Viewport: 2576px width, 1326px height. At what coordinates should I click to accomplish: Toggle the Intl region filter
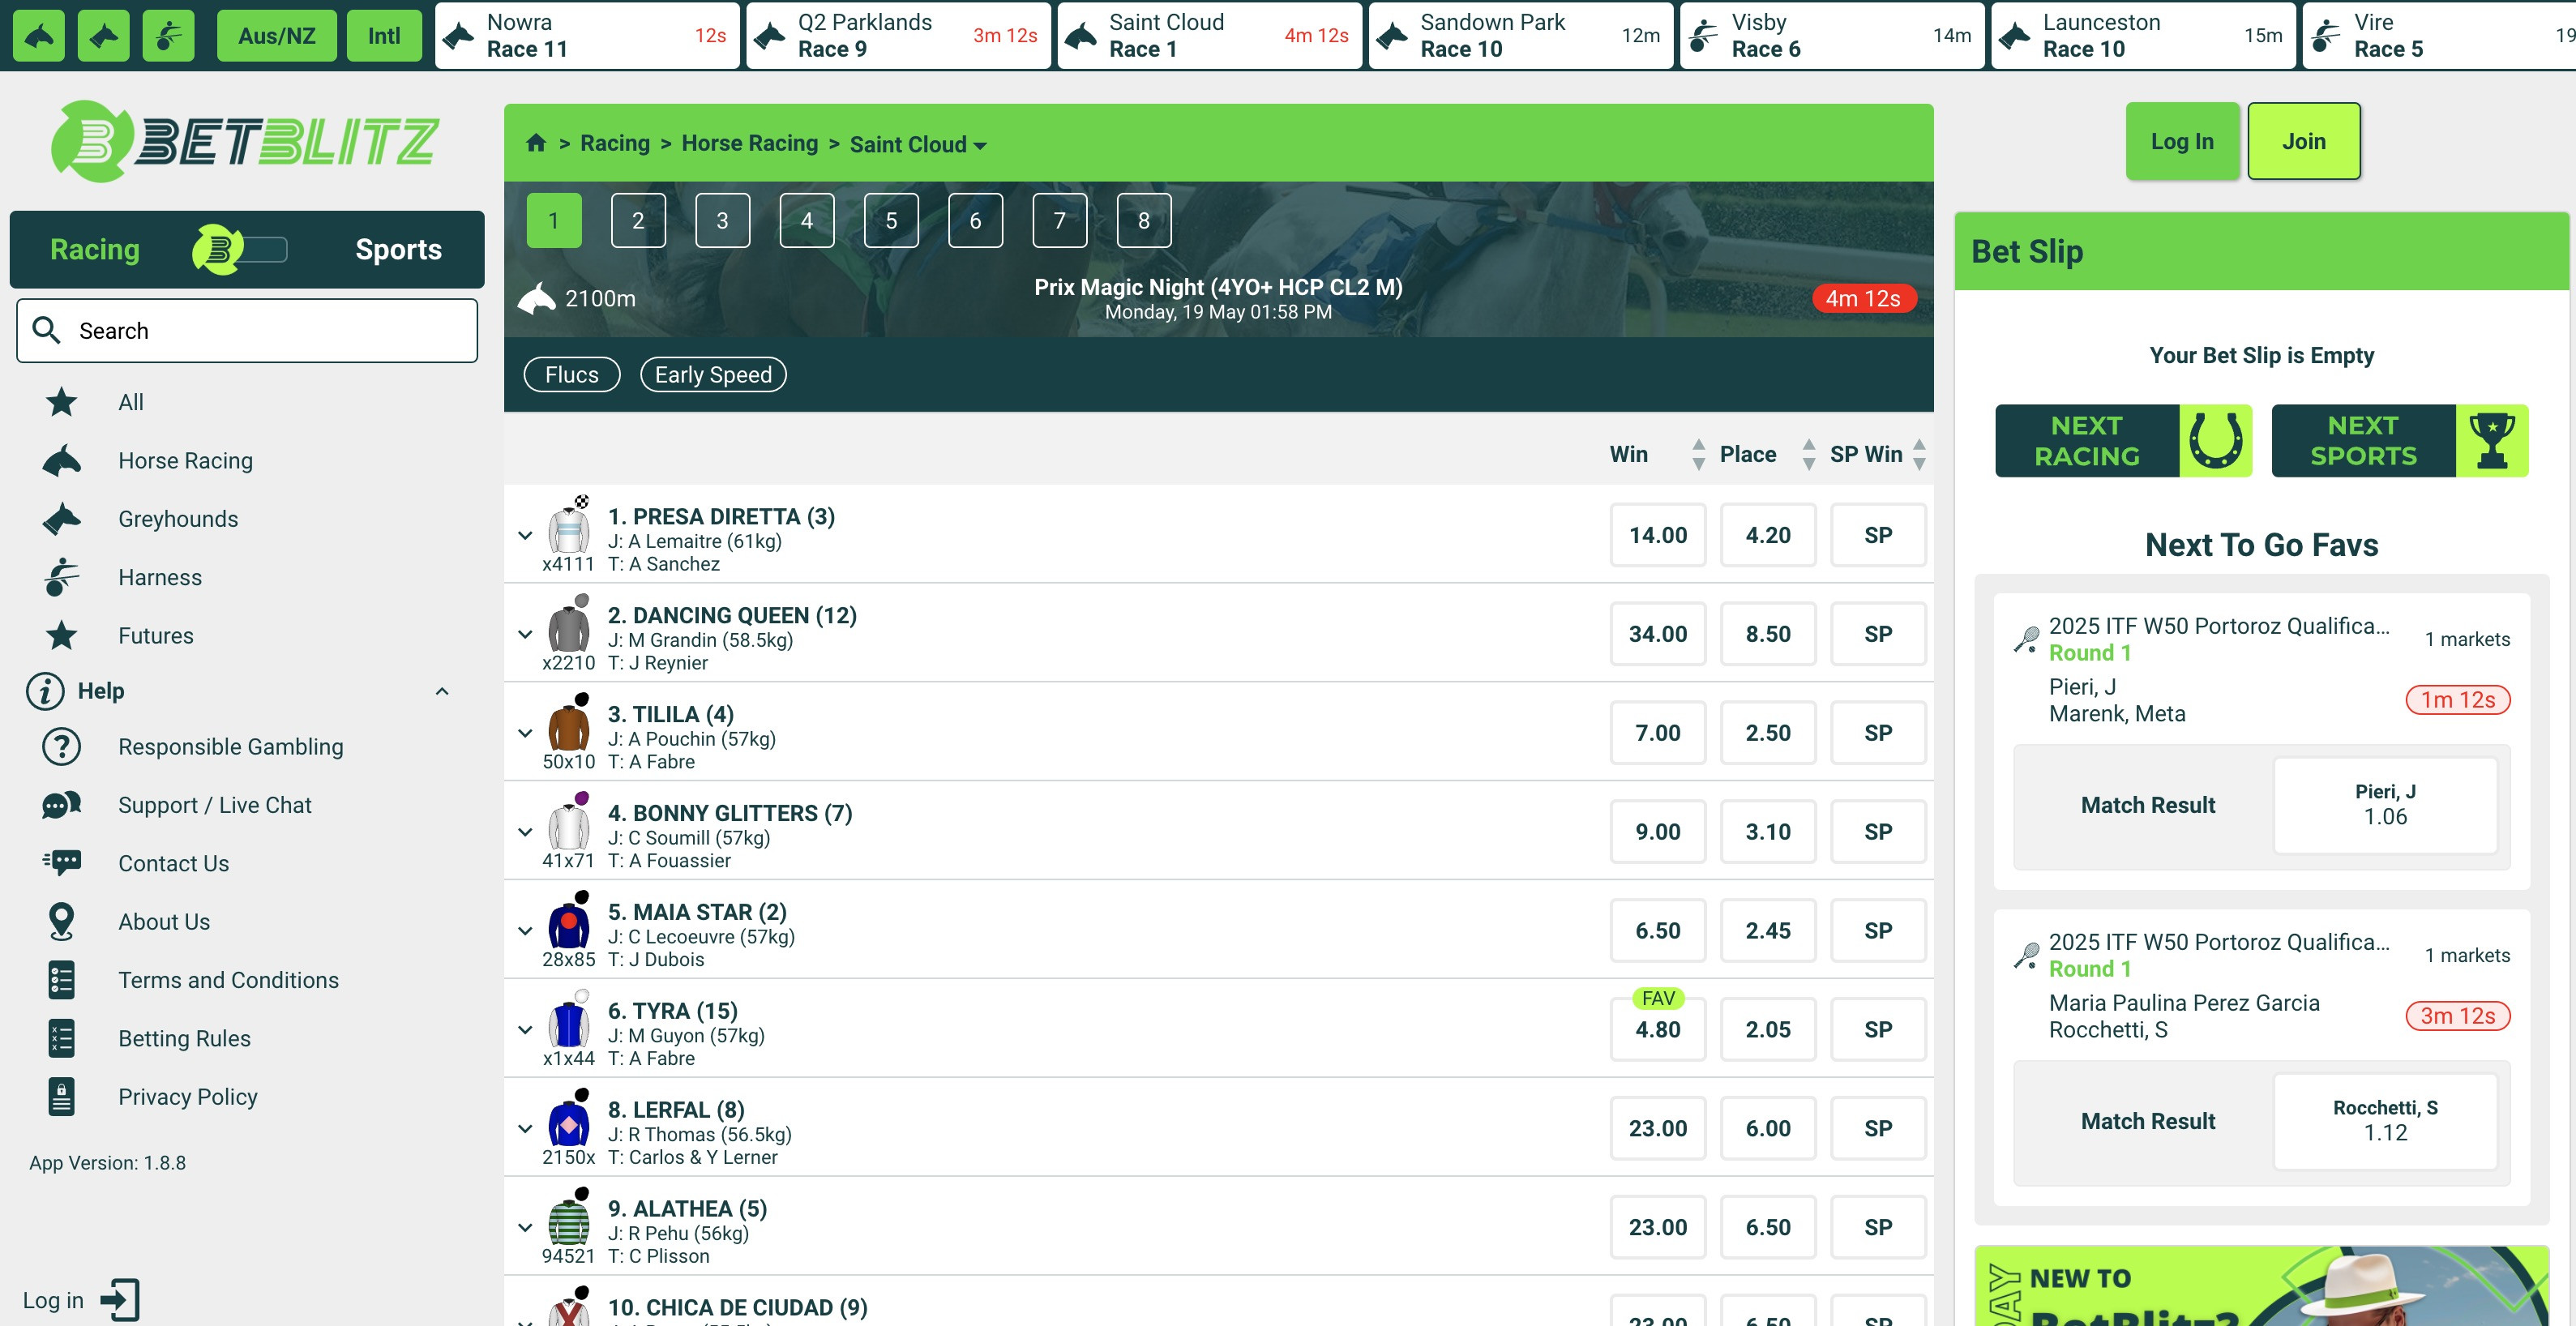point(384,35)
